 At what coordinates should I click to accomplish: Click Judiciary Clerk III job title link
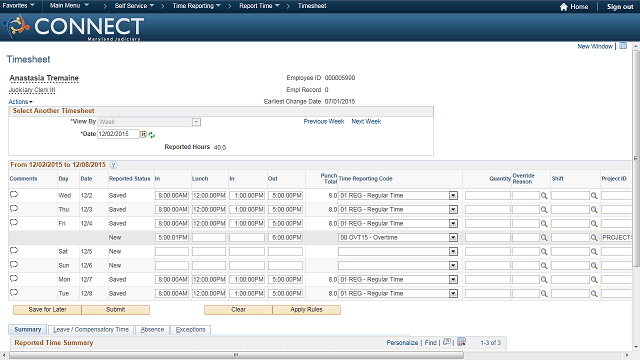tap(32, 90)
